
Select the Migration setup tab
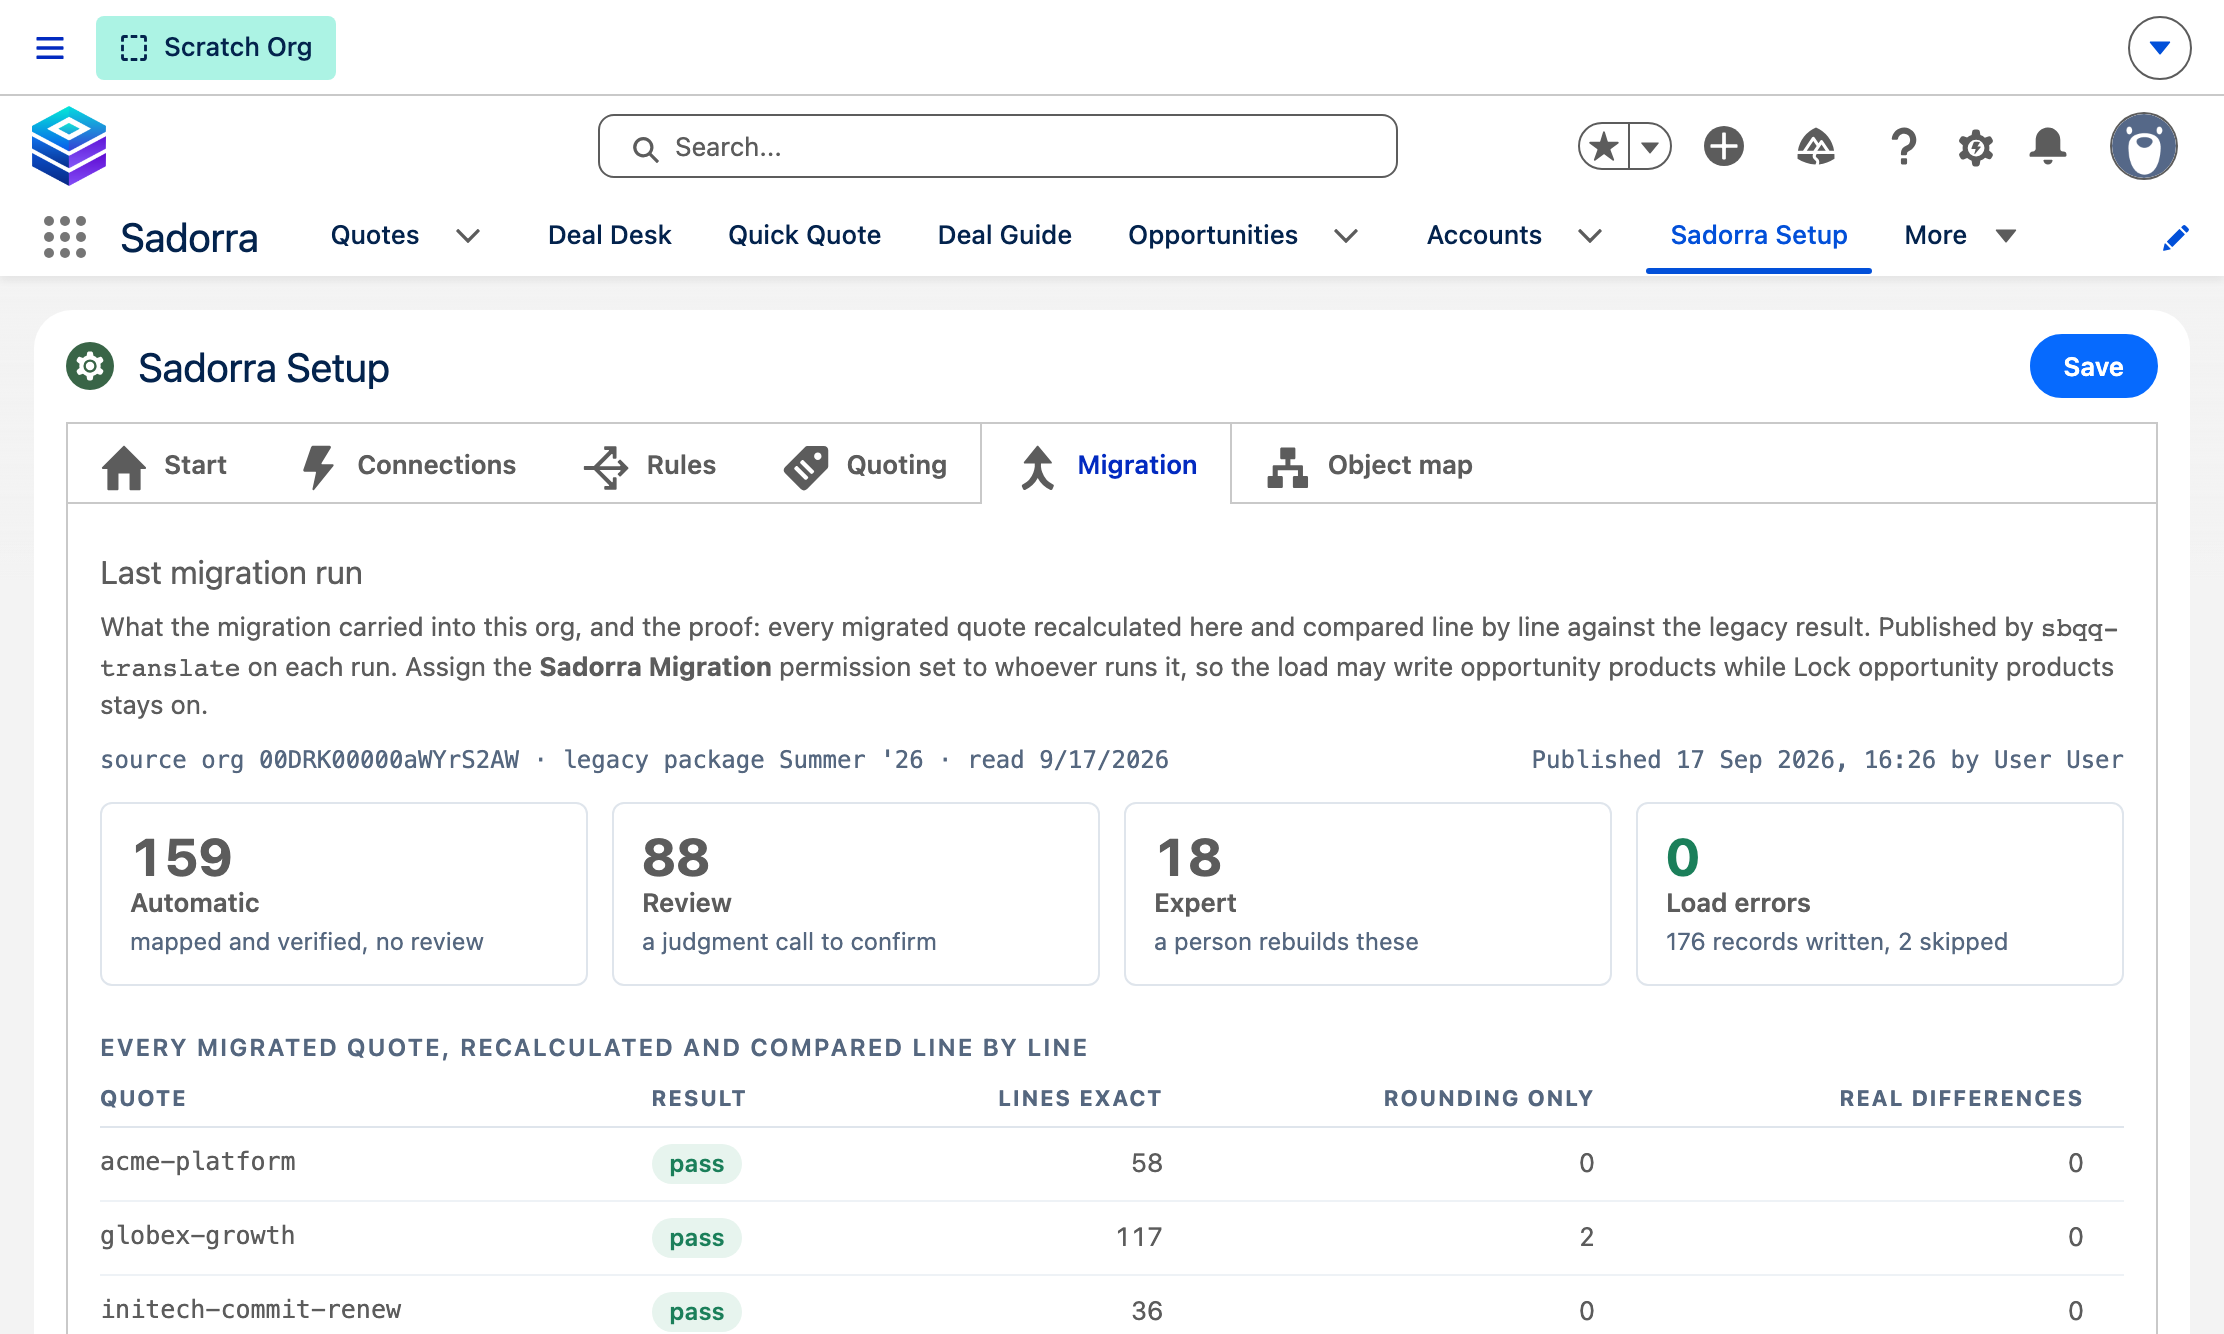[1106, 465]
